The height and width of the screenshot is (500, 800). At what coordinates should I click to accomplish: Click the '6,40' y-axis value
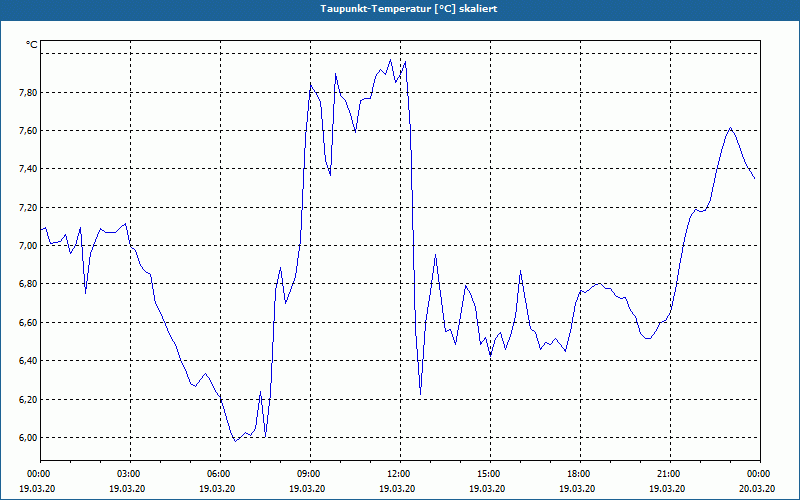(28, 361)
